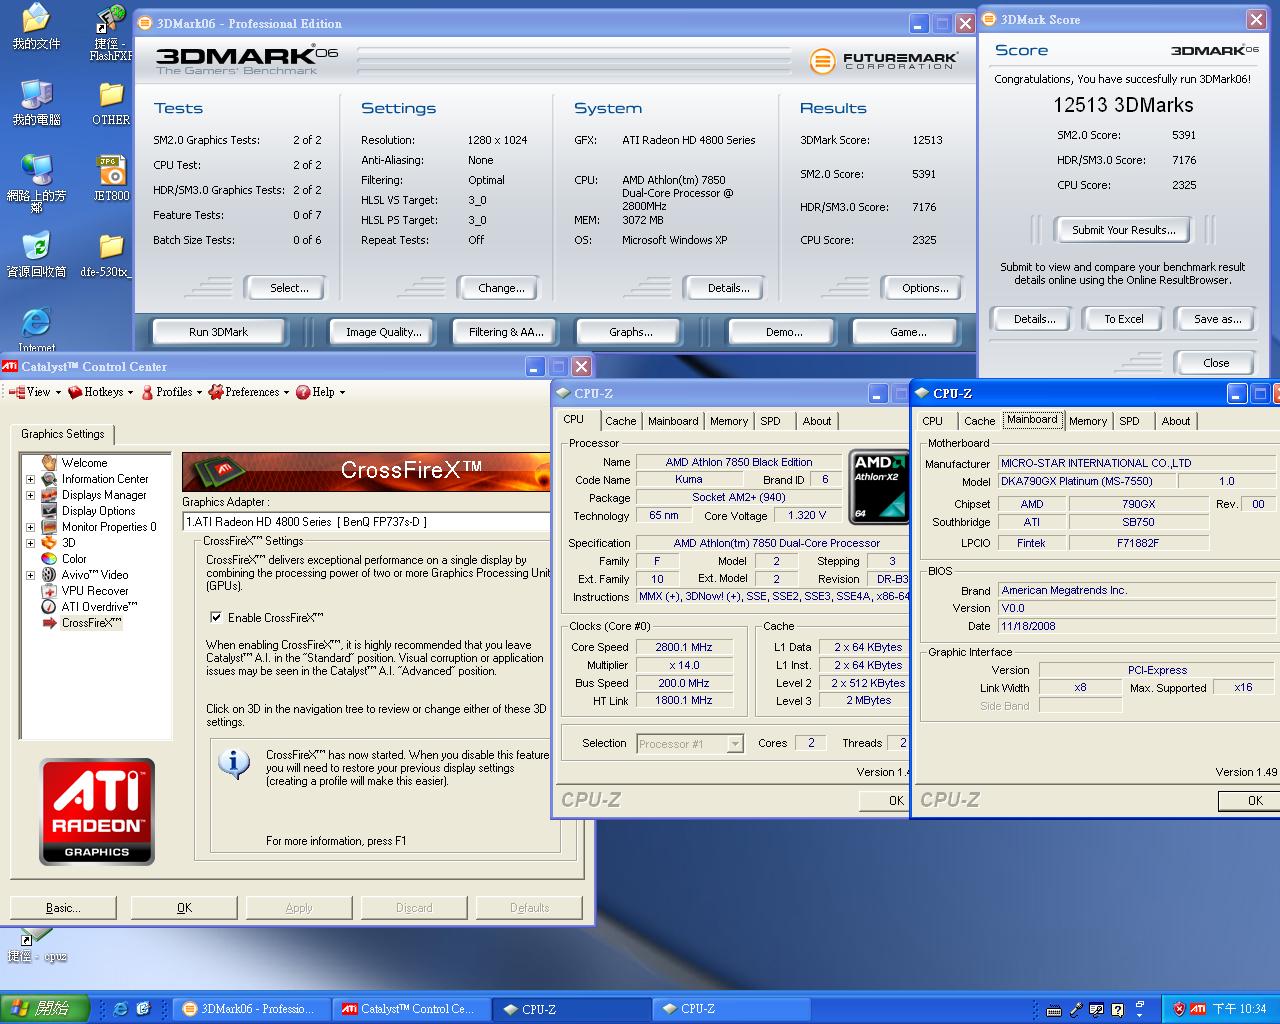Expand the Displays Manager tree node

click(x=30, y=495)
